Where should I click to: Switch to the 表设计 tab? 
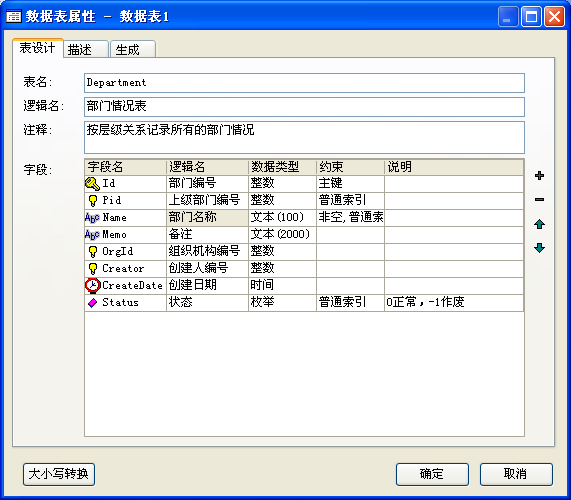(38, 48)
